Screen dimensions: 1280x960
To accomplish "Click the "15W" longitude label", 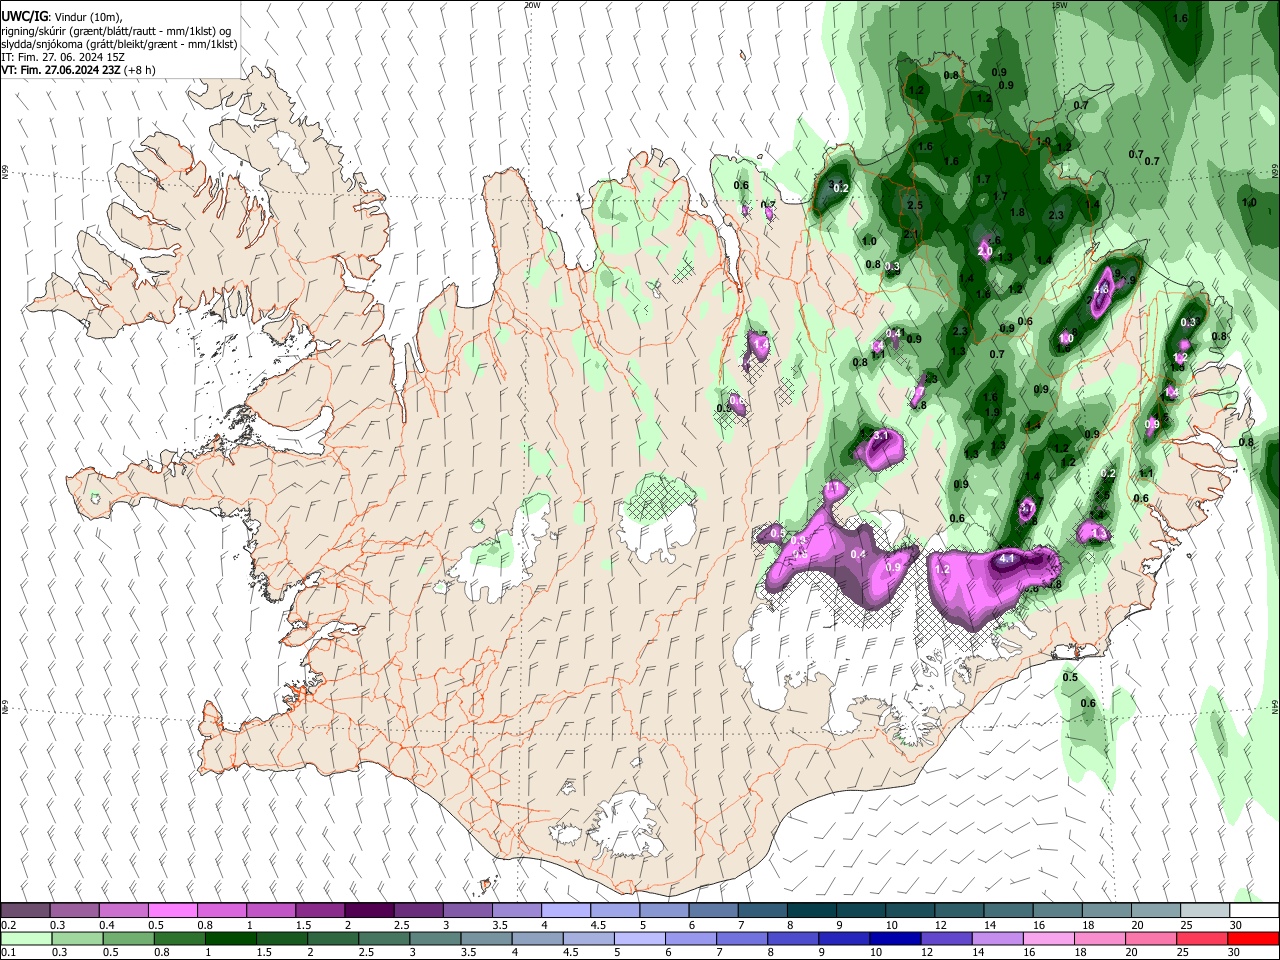I will point(1059,5).
